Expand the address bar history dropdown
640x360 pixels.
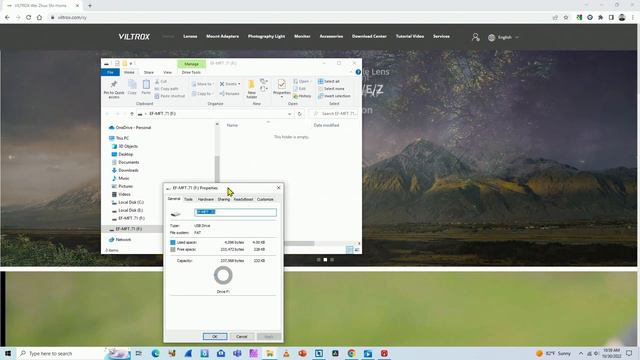click(x=289, y=114)
